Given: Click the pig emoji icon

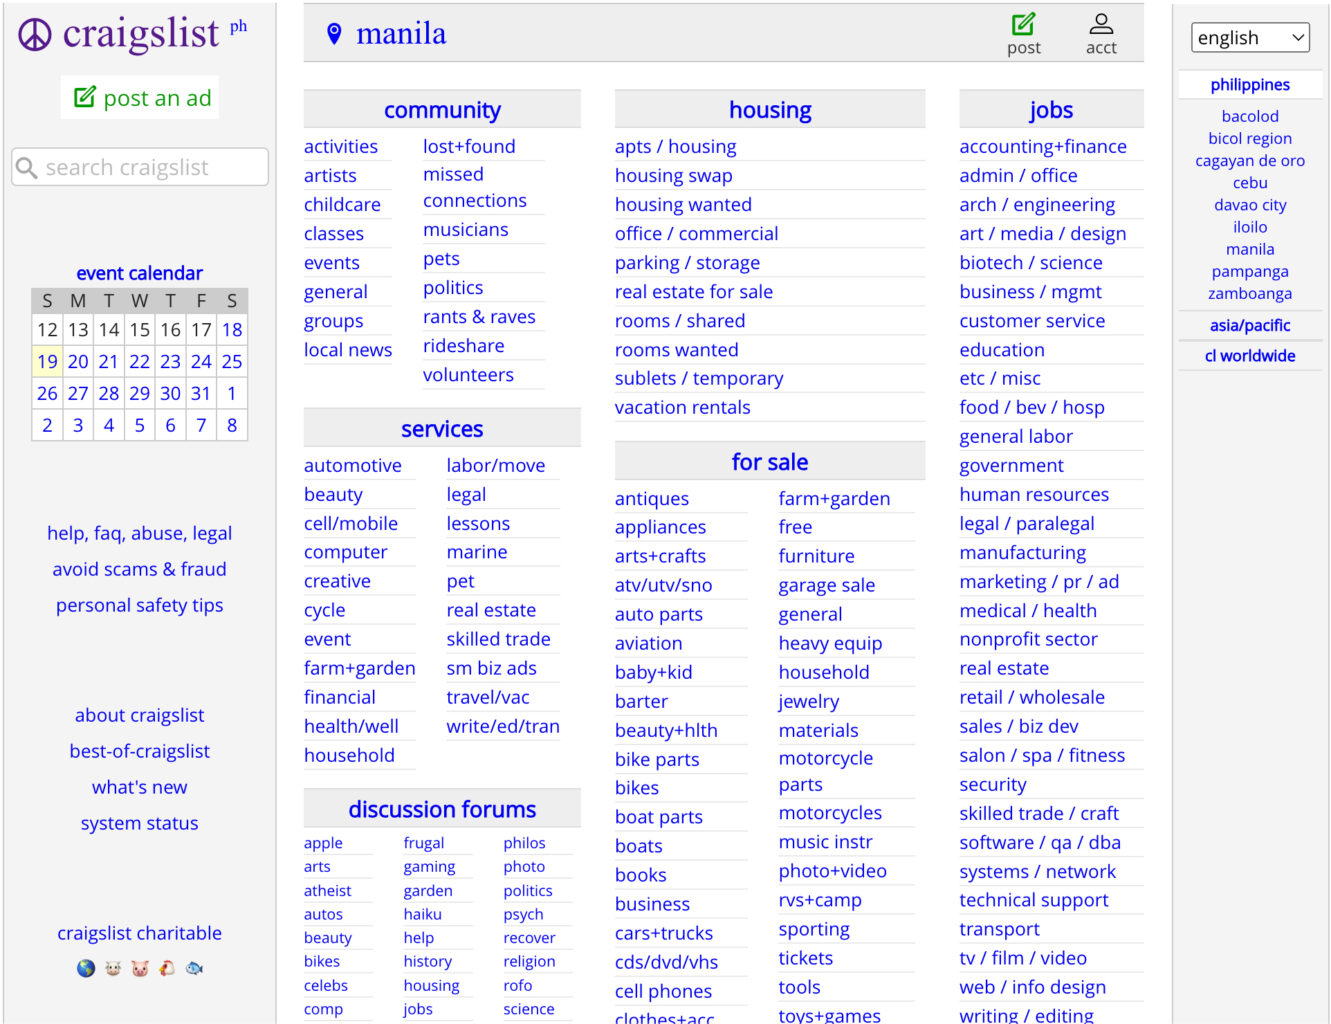Looking at the screenshot, I should [140, 968].
